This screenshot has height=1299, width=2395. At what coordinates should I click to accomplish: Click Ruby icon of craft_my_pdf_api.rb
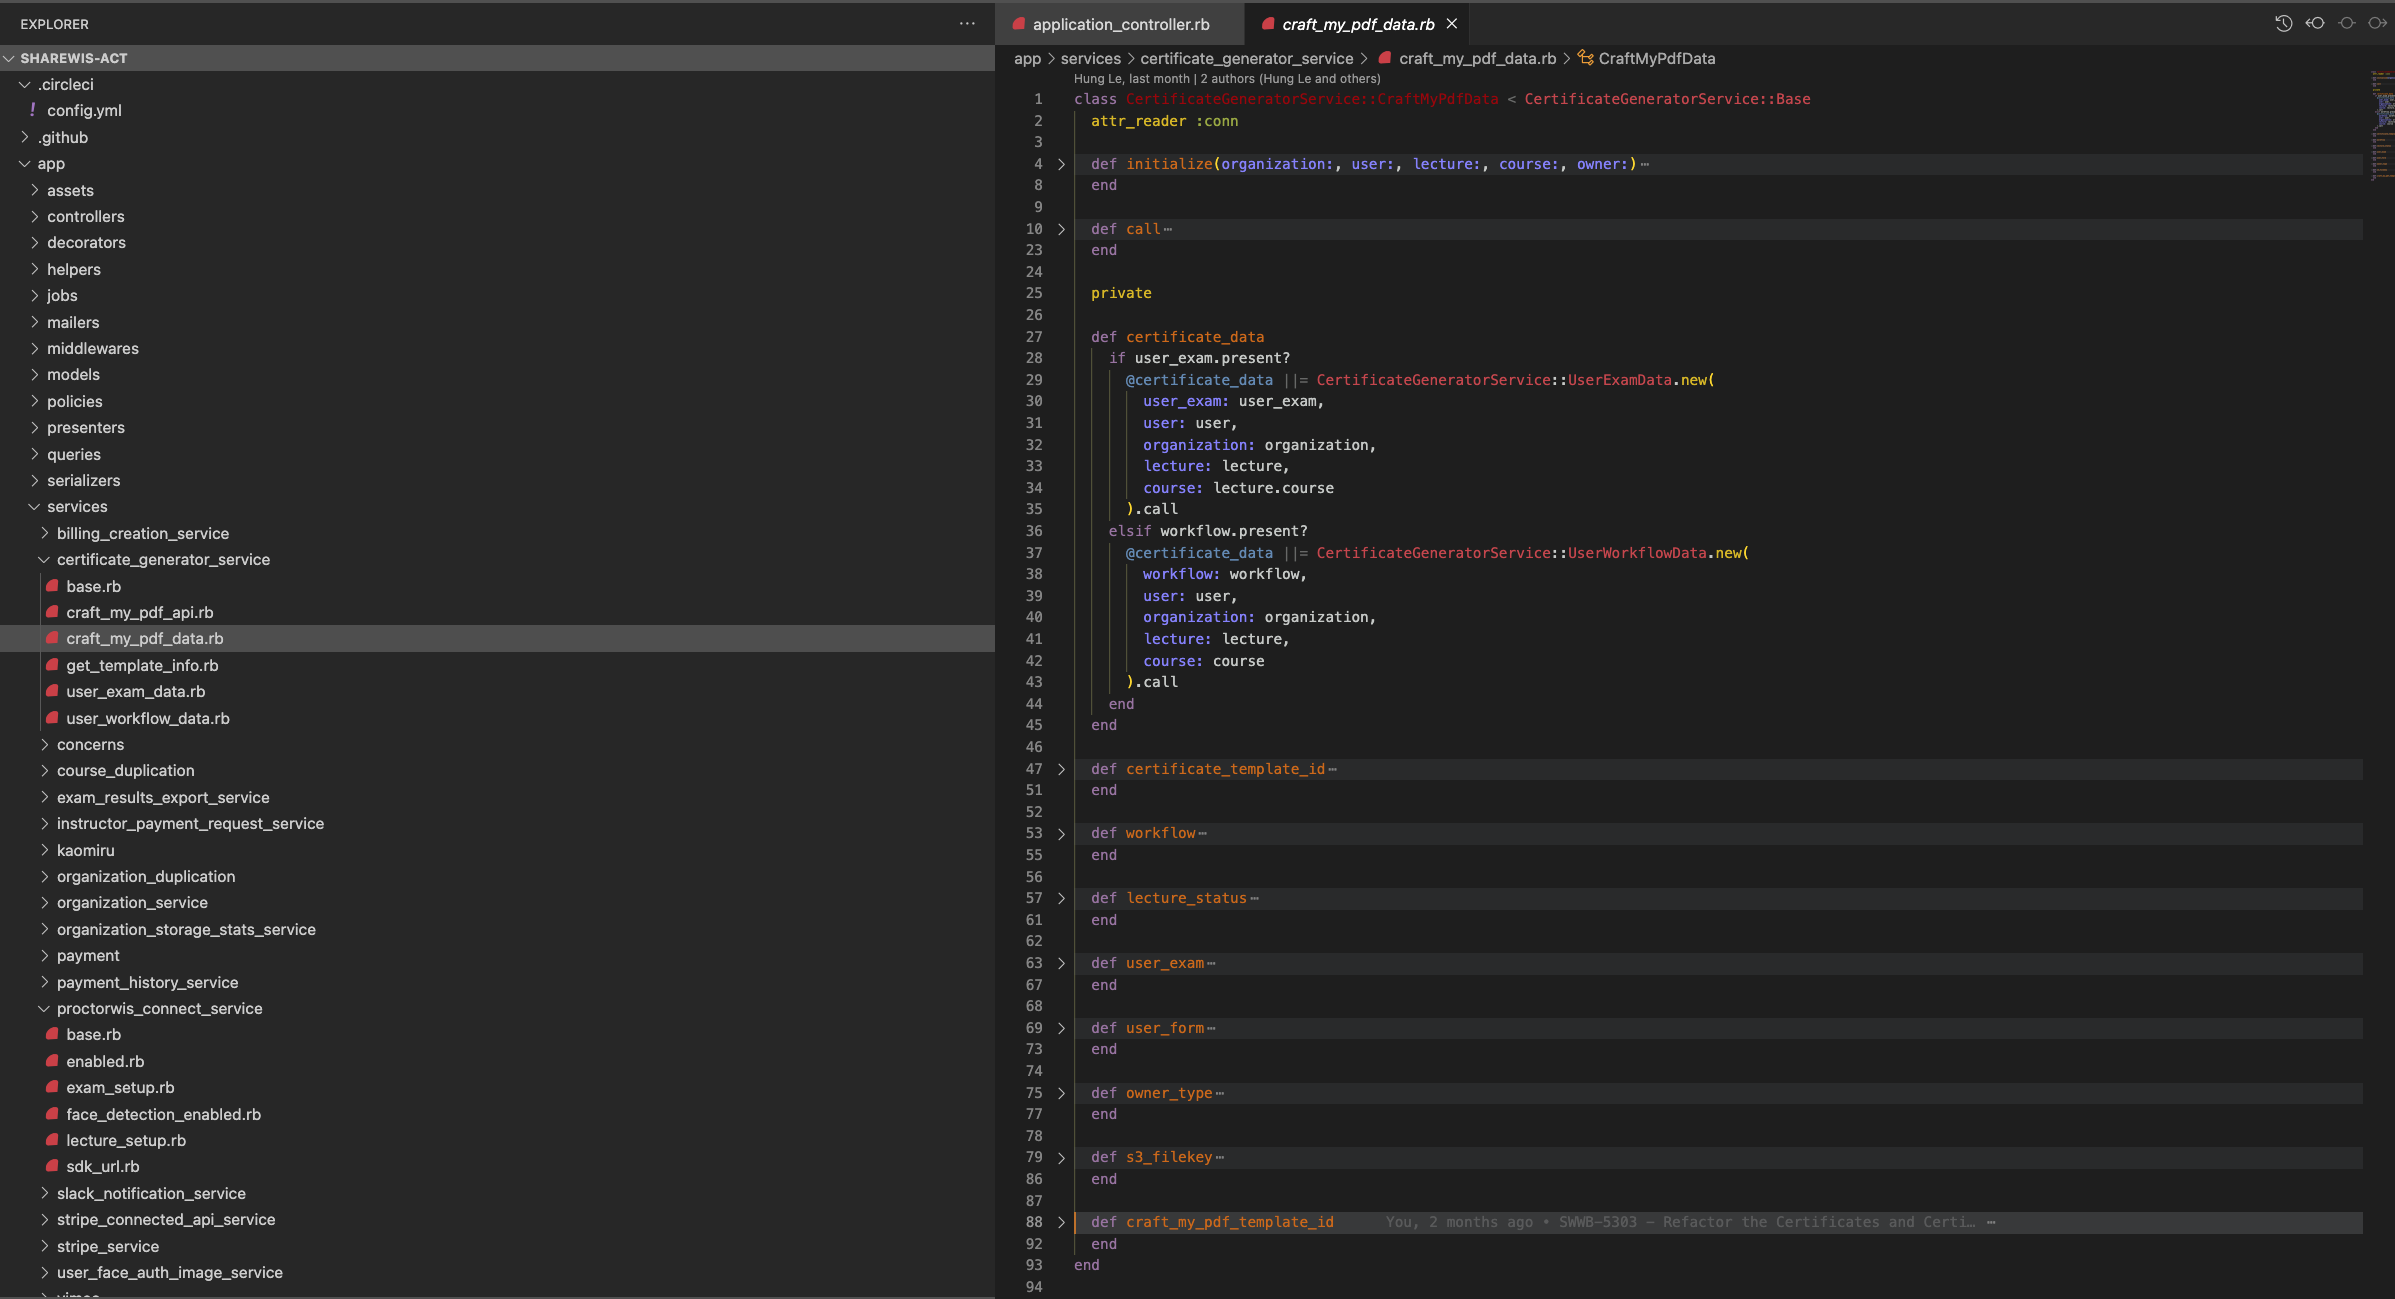[52, 612]
